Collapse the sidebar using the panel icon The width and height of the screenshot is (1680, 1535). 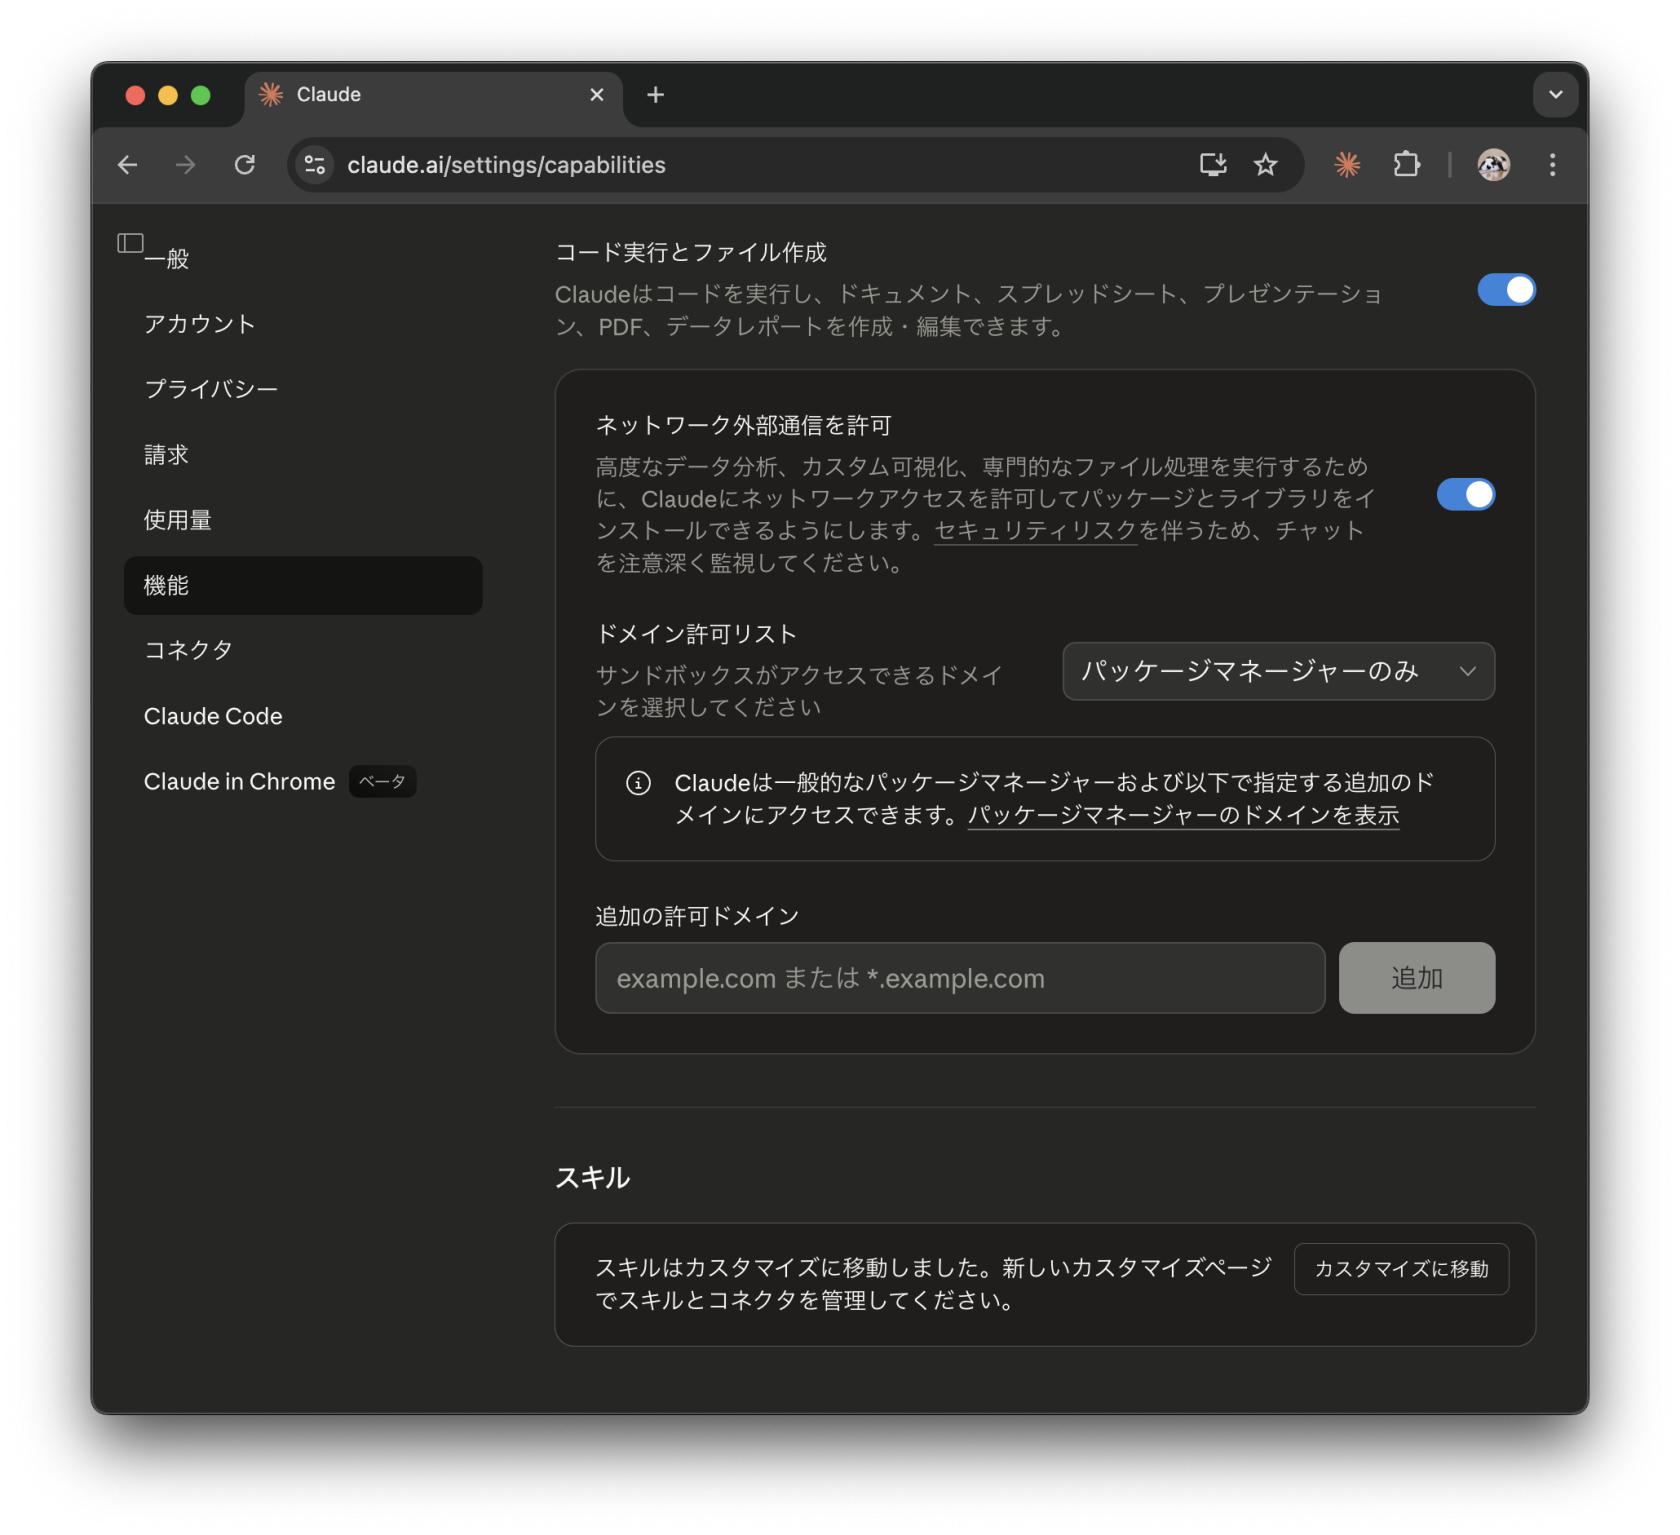click(x=128, y=242)
